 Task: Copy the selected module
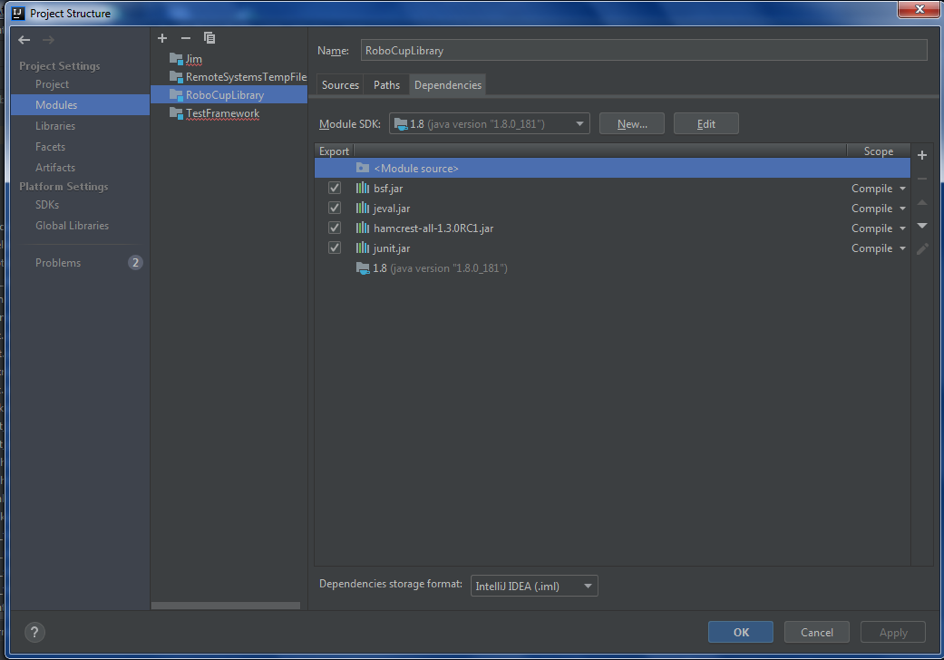(209, 38)
